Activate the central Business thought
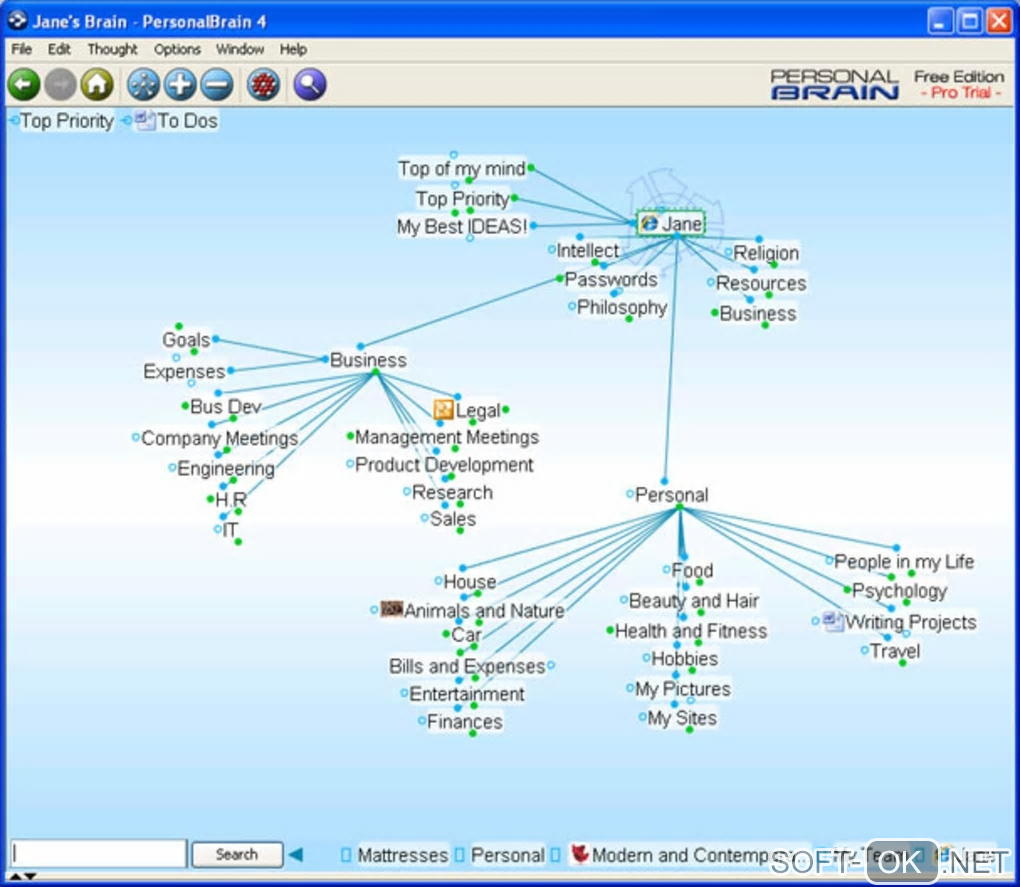 368,360
